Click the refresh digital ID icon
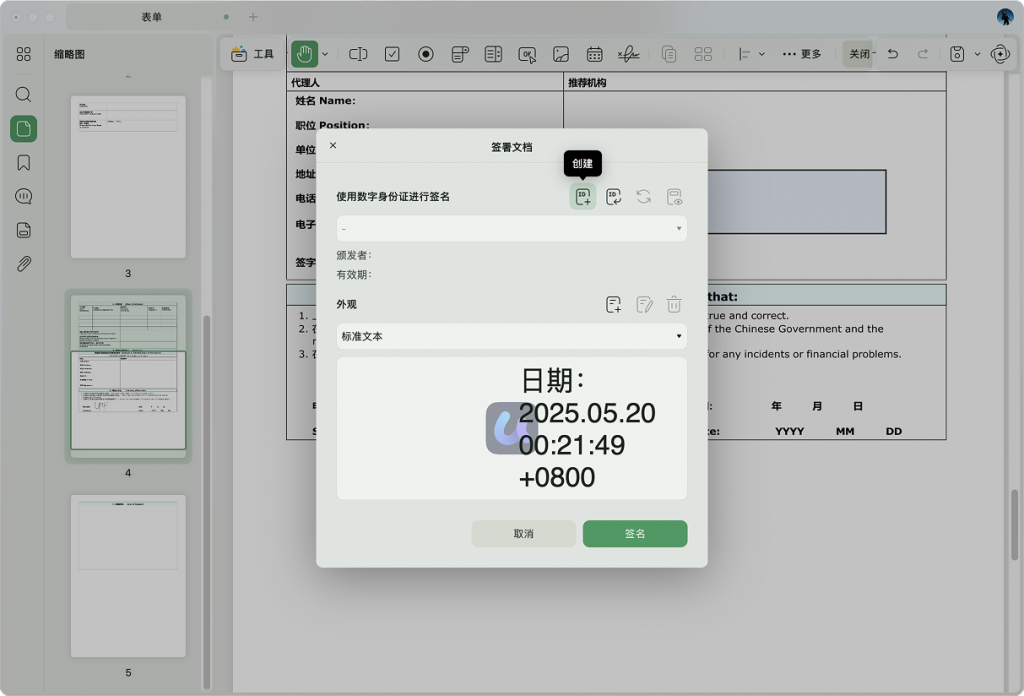 [x=643, y=197]
